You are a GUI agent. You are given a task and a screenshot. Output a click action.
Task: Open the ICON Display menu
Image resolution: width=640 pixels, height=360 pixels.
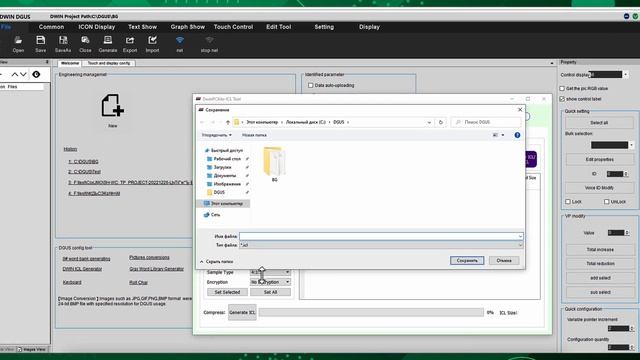(x=97, y=27)
